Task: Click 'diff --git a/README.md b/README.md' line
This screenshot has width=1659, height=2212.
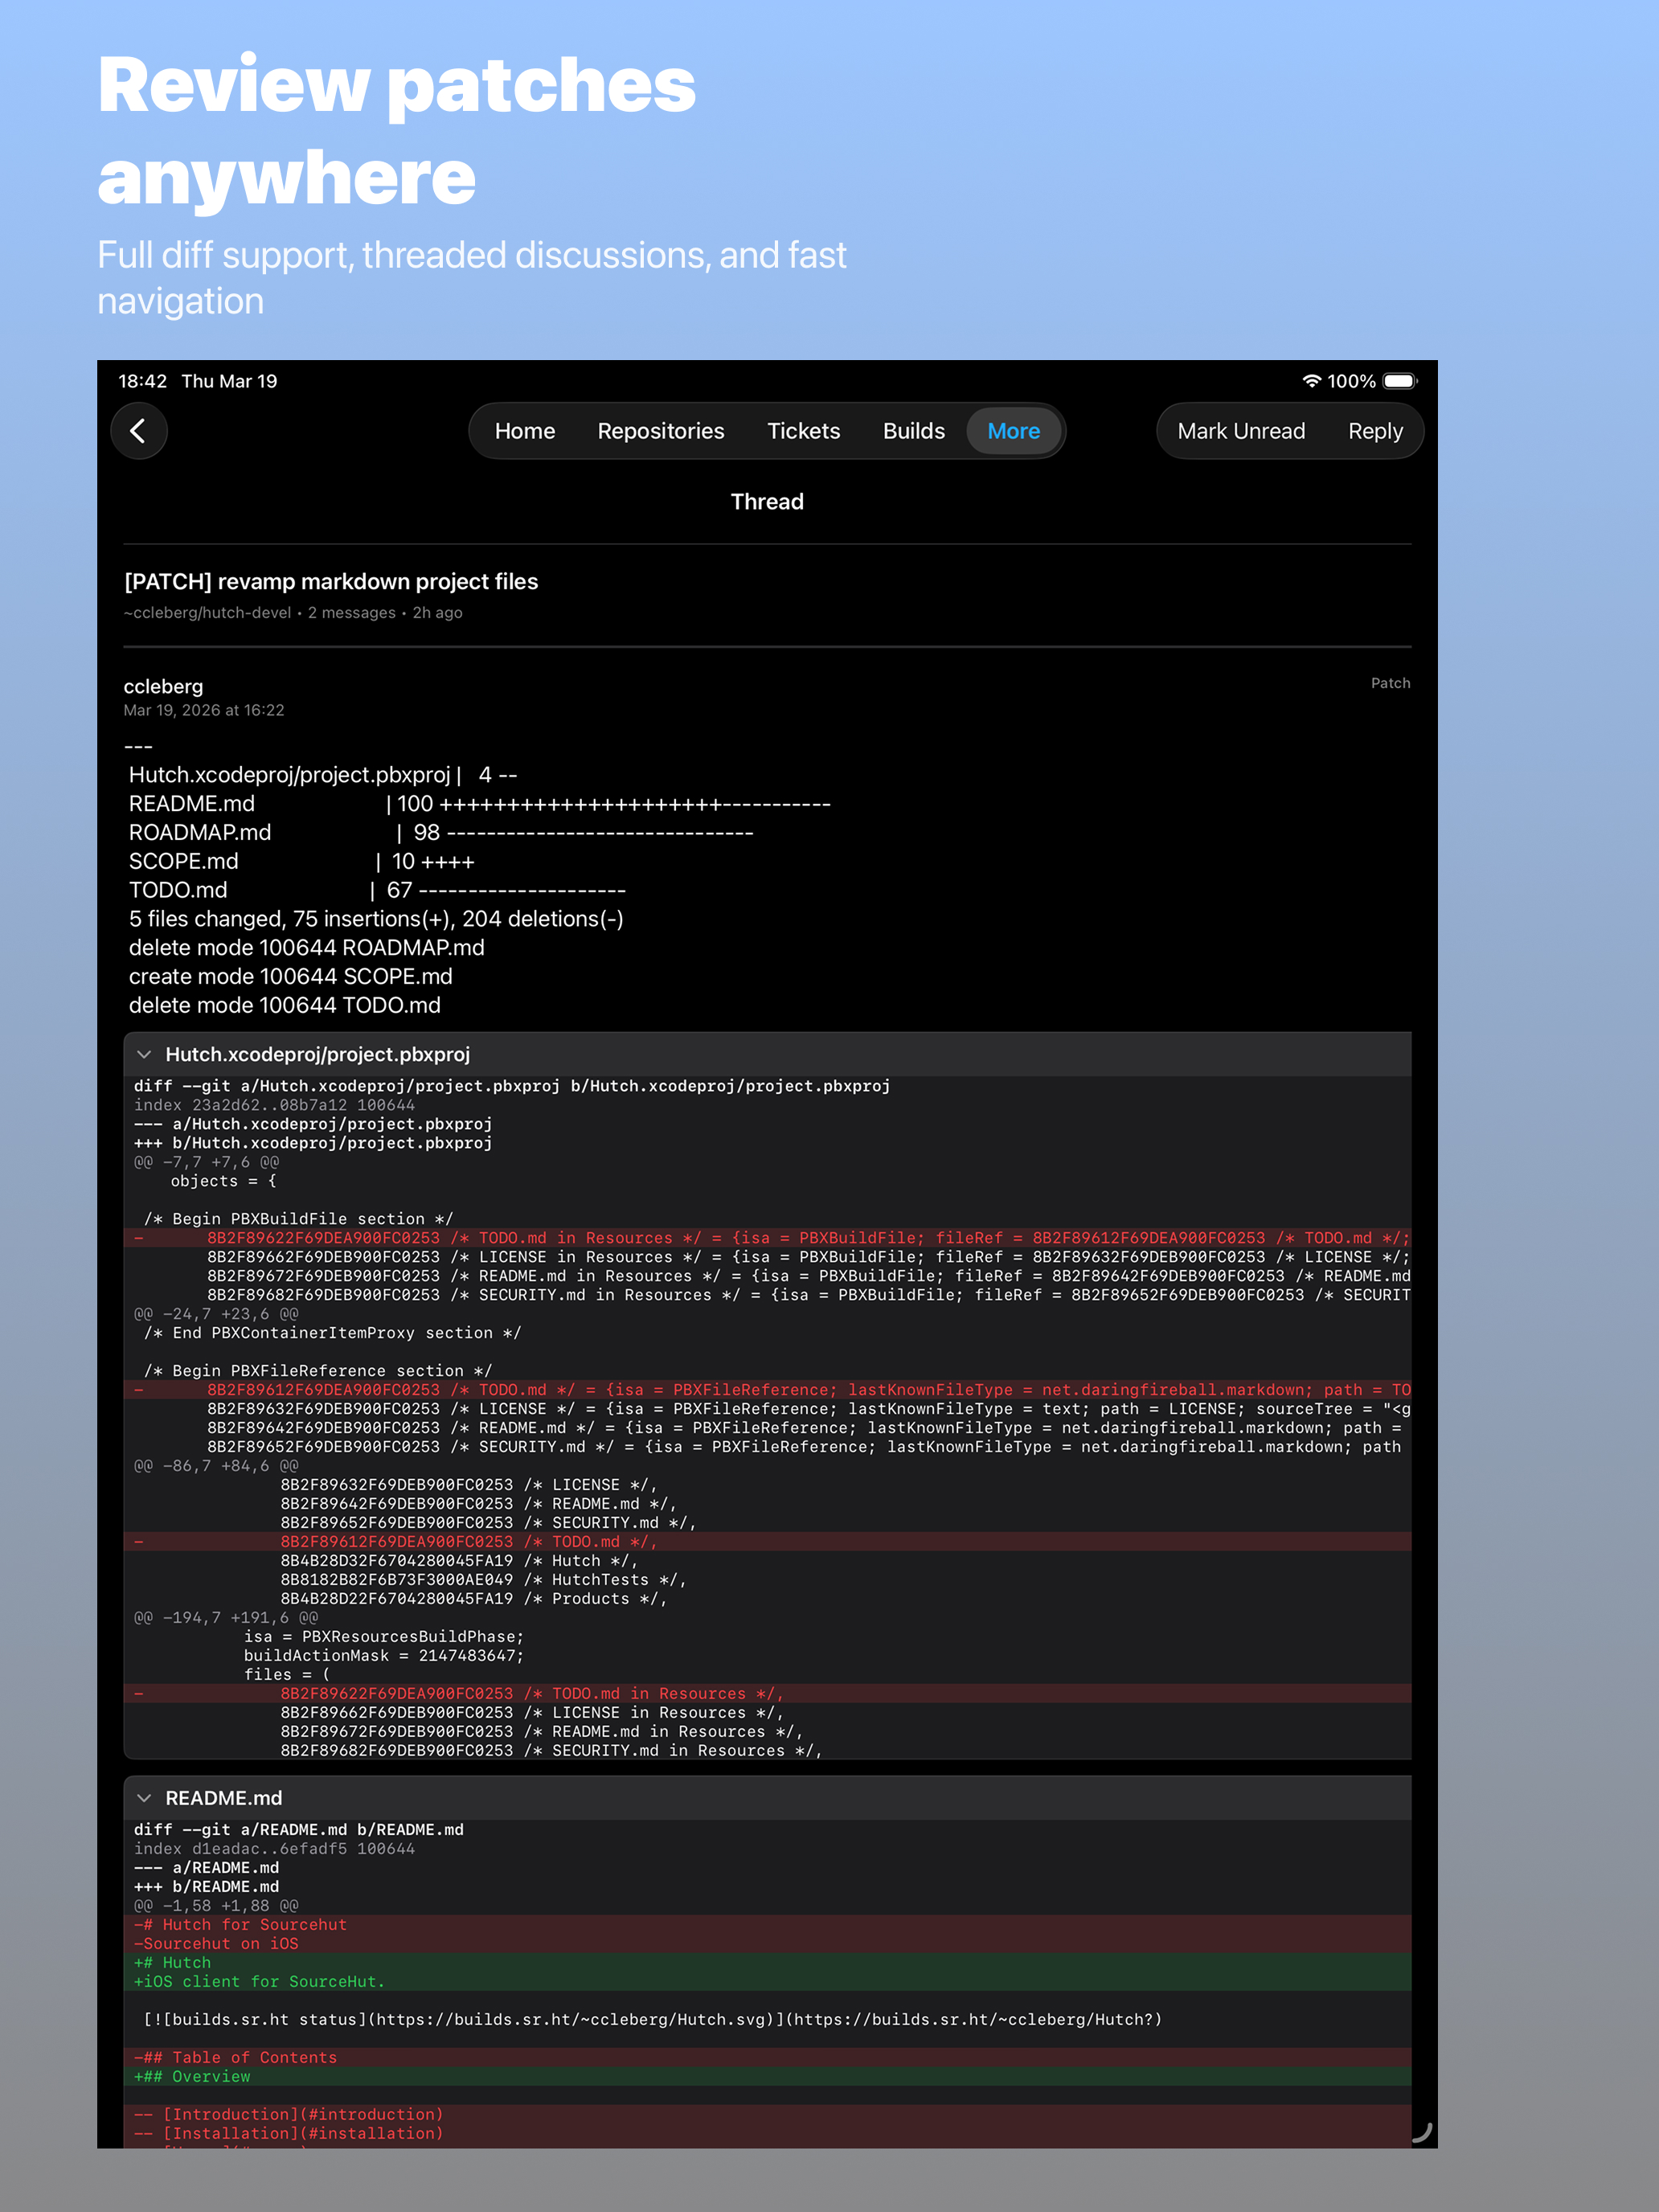Action: click(298, 1830)
